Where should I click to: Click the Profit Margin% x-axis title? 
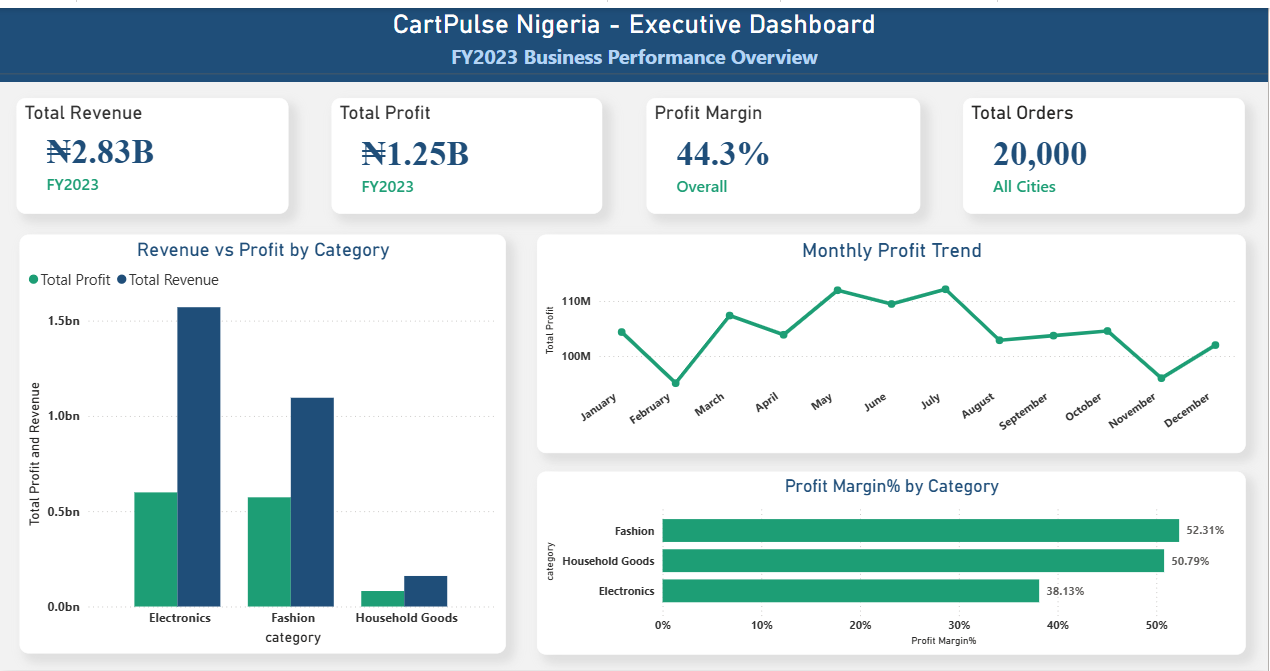(944, 640)
